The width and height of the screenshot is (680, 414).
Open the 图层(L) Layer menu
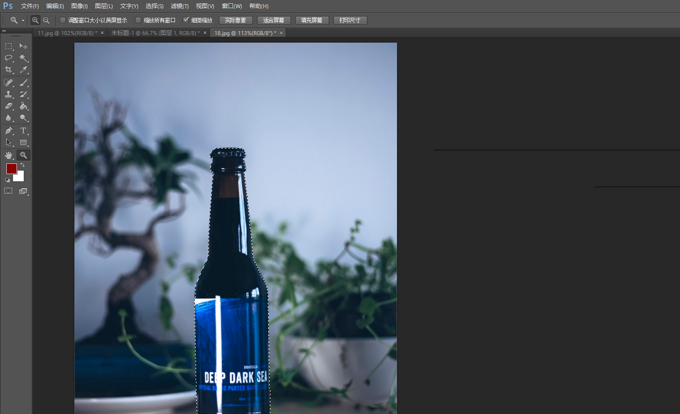[x=104, y=6]
